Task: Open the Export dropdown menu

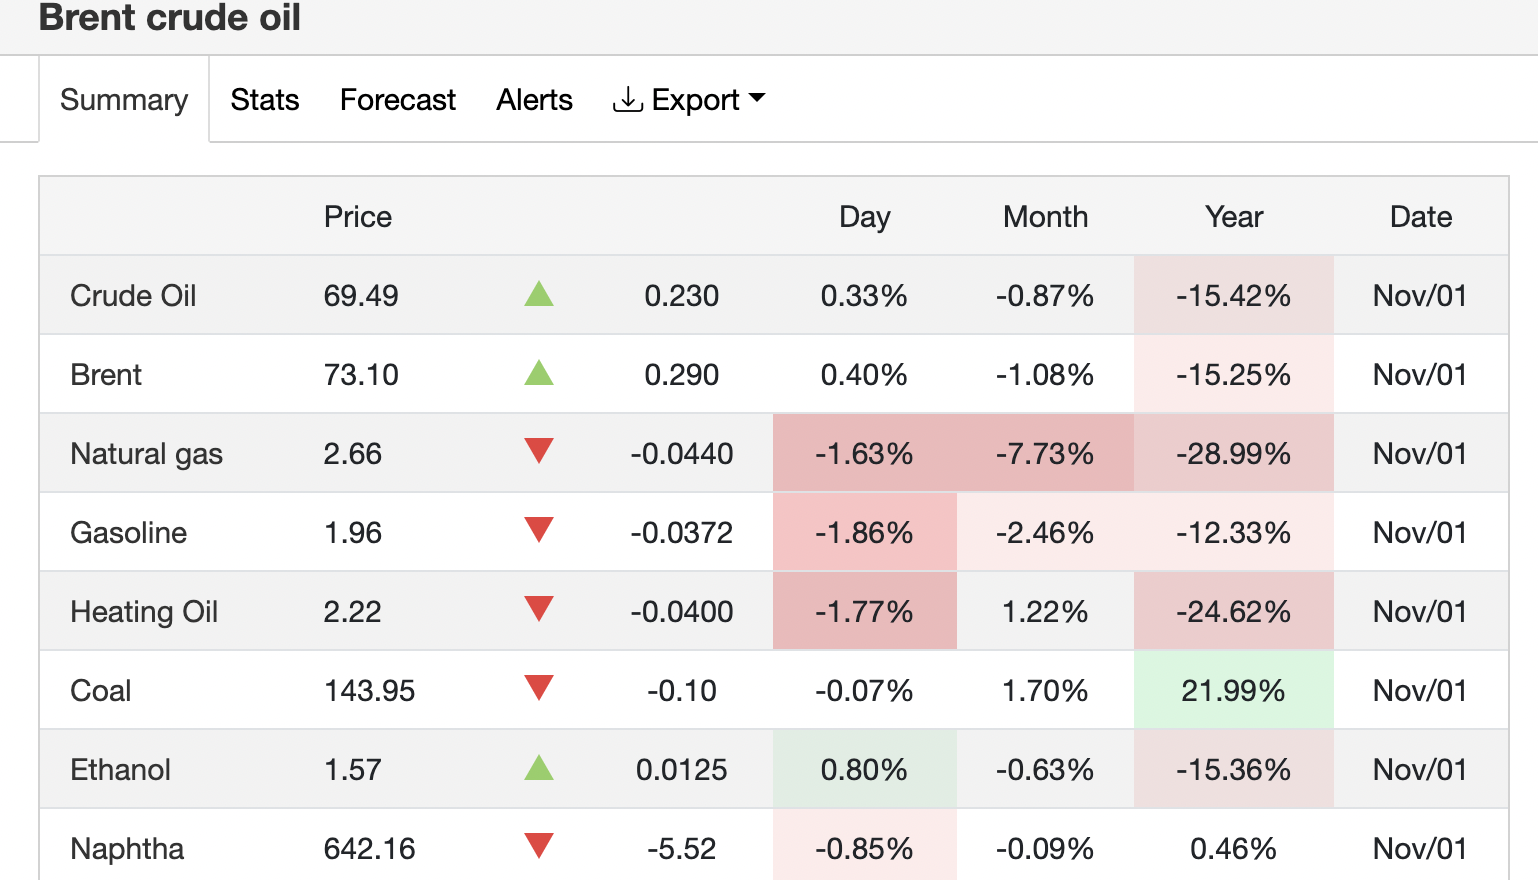Action: [x=689, y=100]
